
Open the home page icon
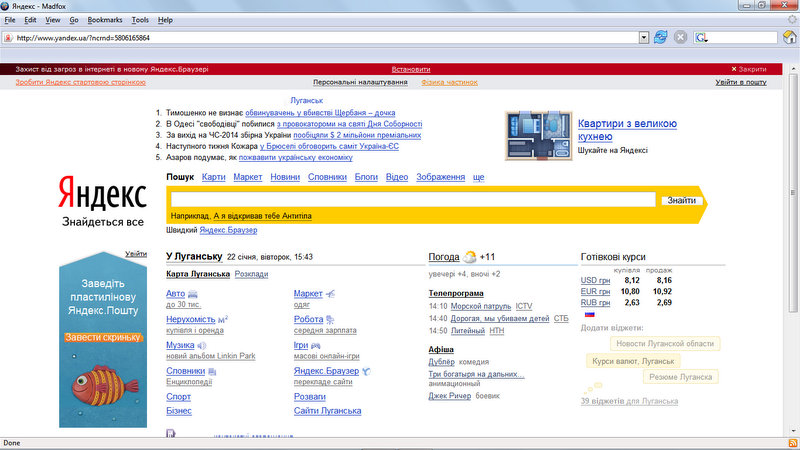click(x=789, y=37)
